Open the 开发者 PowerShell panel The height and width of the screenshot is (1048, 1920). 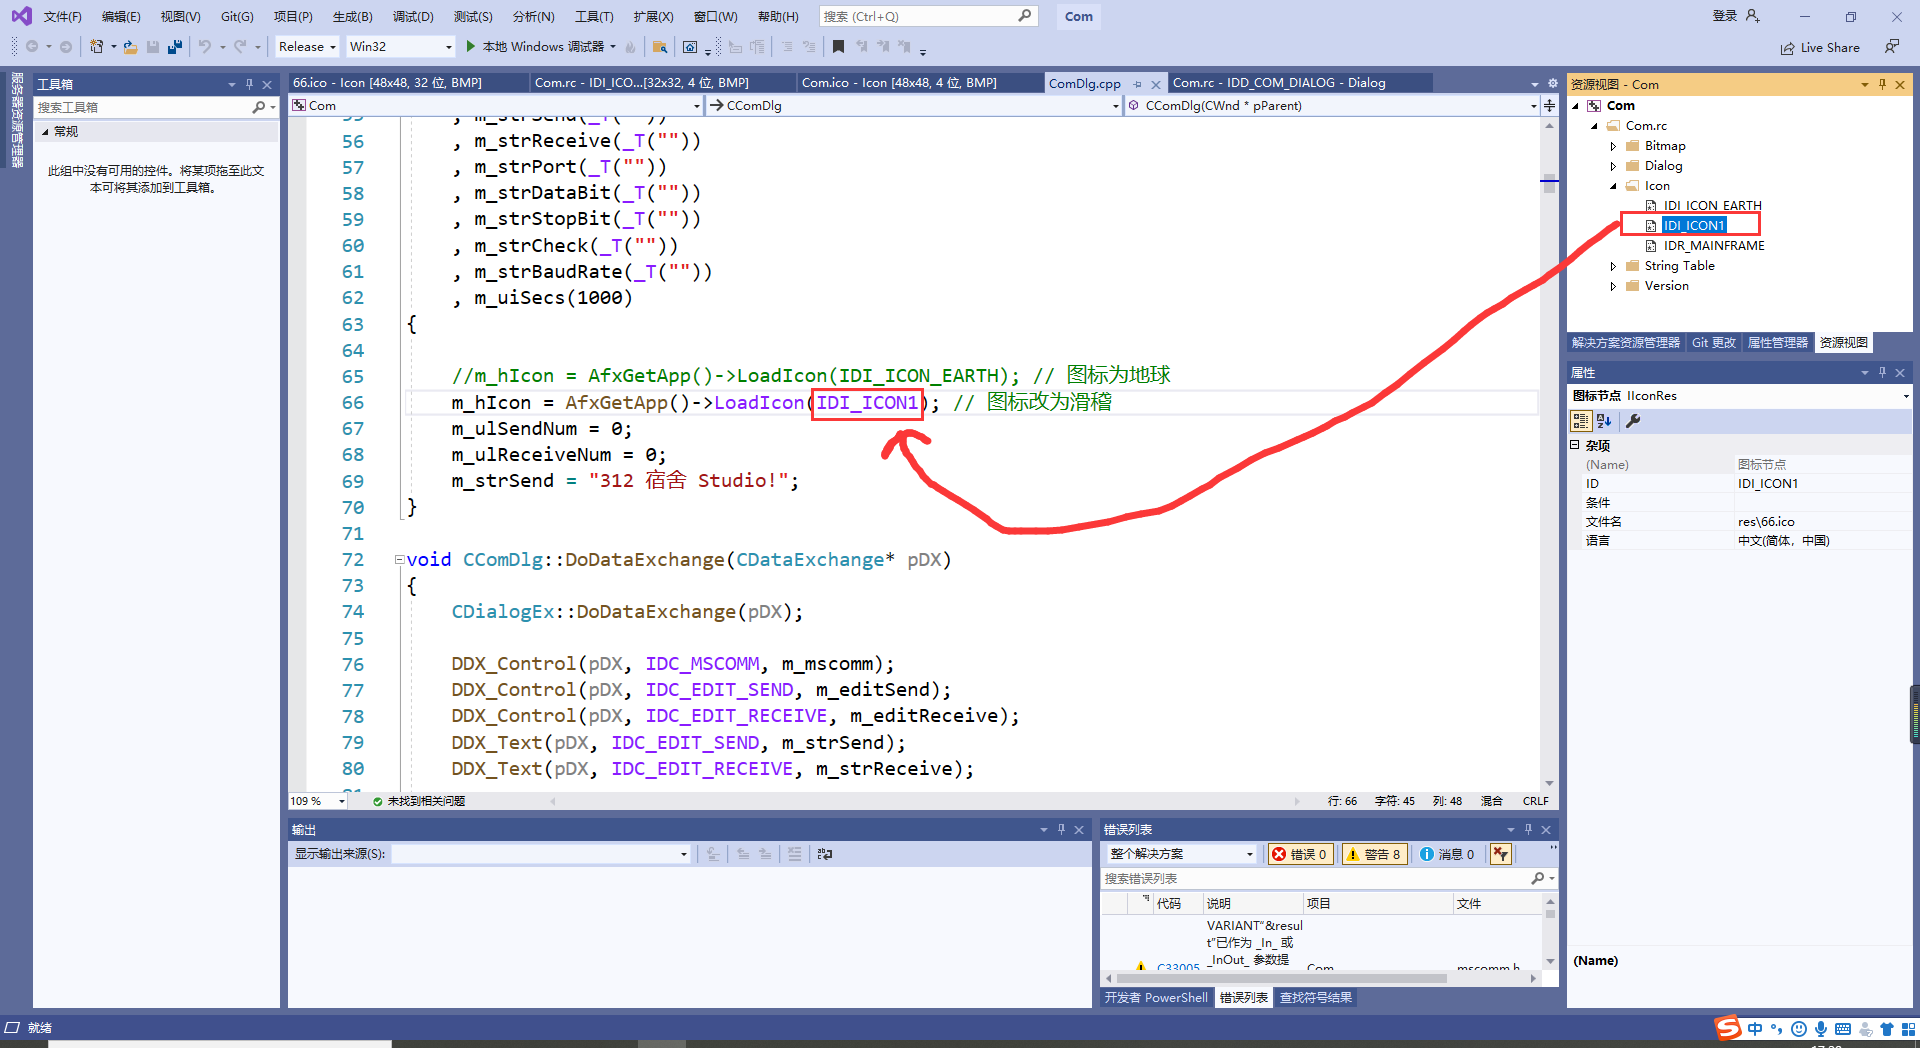tap(1155, 997)
